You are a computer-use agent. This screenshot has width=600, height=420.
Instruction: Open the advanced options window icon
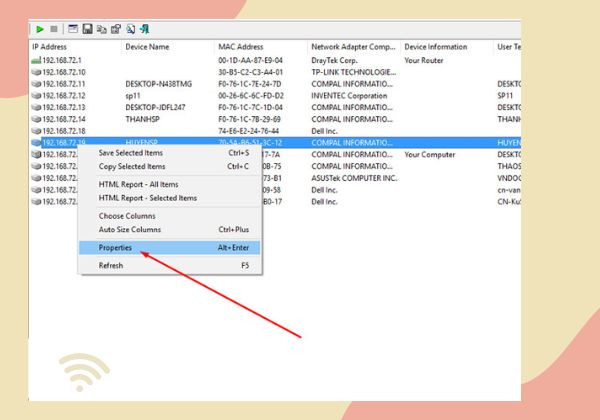(73, 29)
